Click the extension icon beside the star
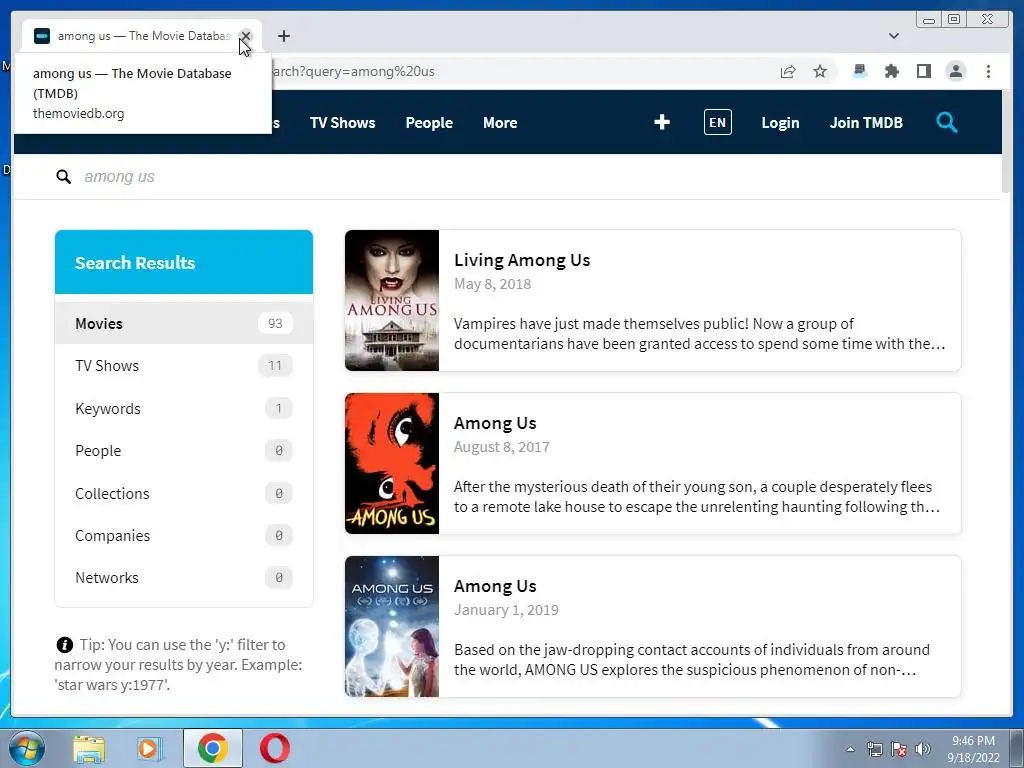Viewport: 1024px width, 768px height. pyautogui.click(x=859, y=71)
